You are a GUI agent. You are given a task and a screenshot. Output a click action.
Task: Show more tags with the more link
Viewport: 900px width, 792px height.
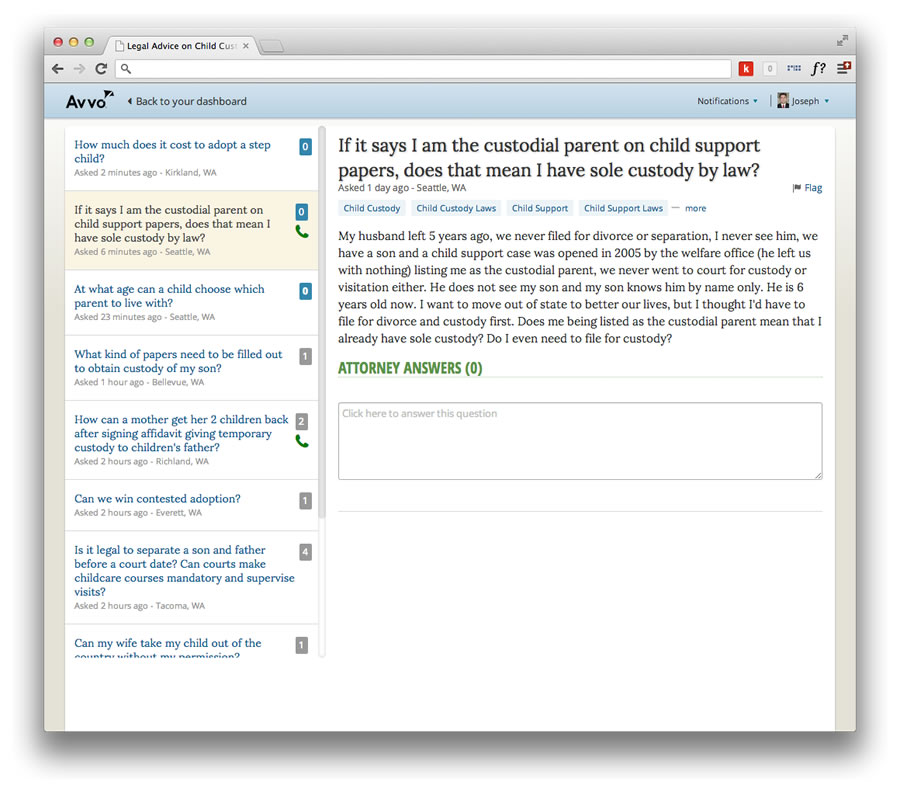click(x=695, y=208)
